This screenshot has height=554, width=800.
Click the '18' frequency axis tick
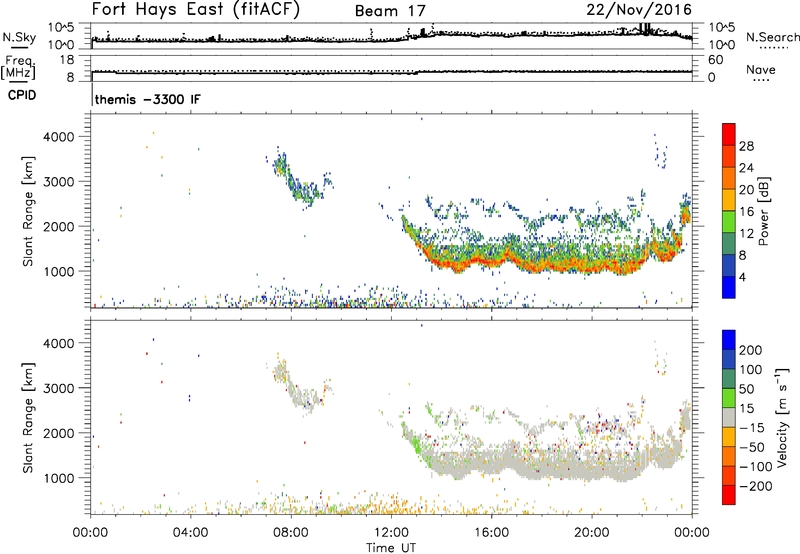[x=67, y=60]
